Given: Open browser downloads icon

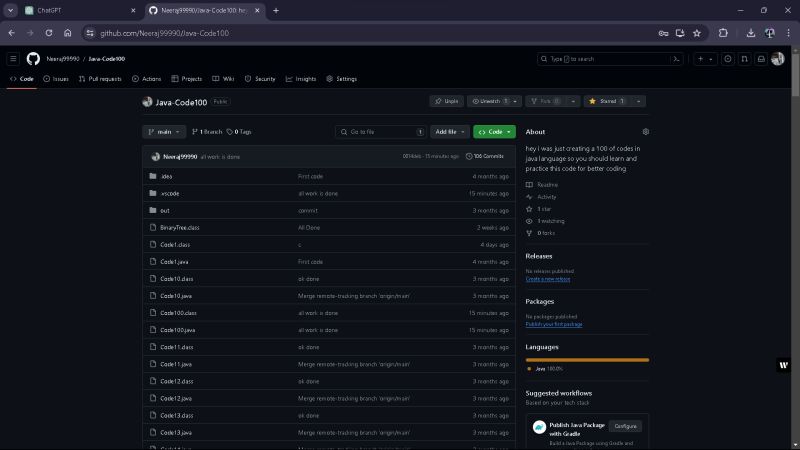Looking at the screenshot, I should 751,33.
